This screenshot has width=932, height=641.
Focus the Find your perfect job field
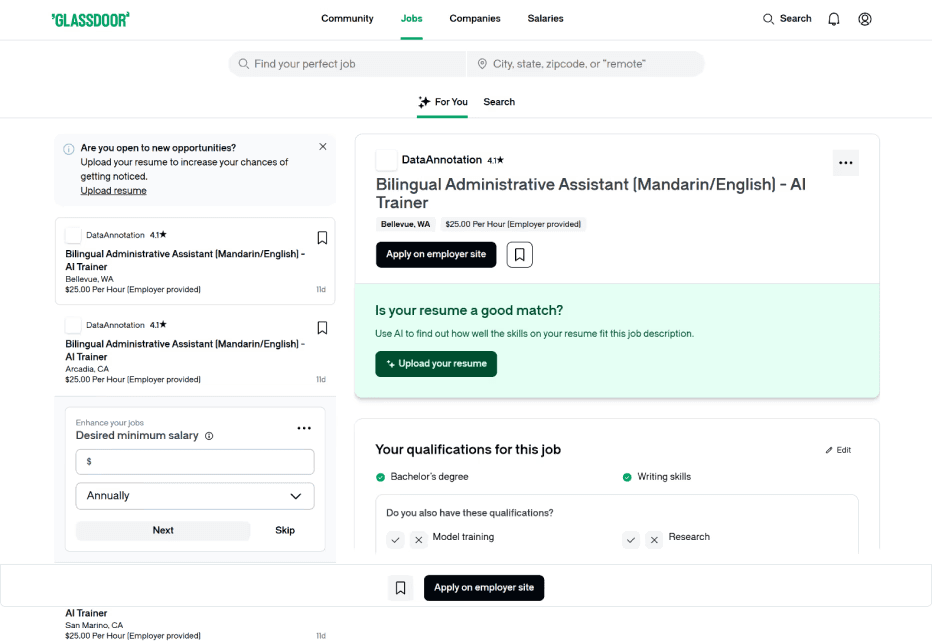click(x=348, y=64)
